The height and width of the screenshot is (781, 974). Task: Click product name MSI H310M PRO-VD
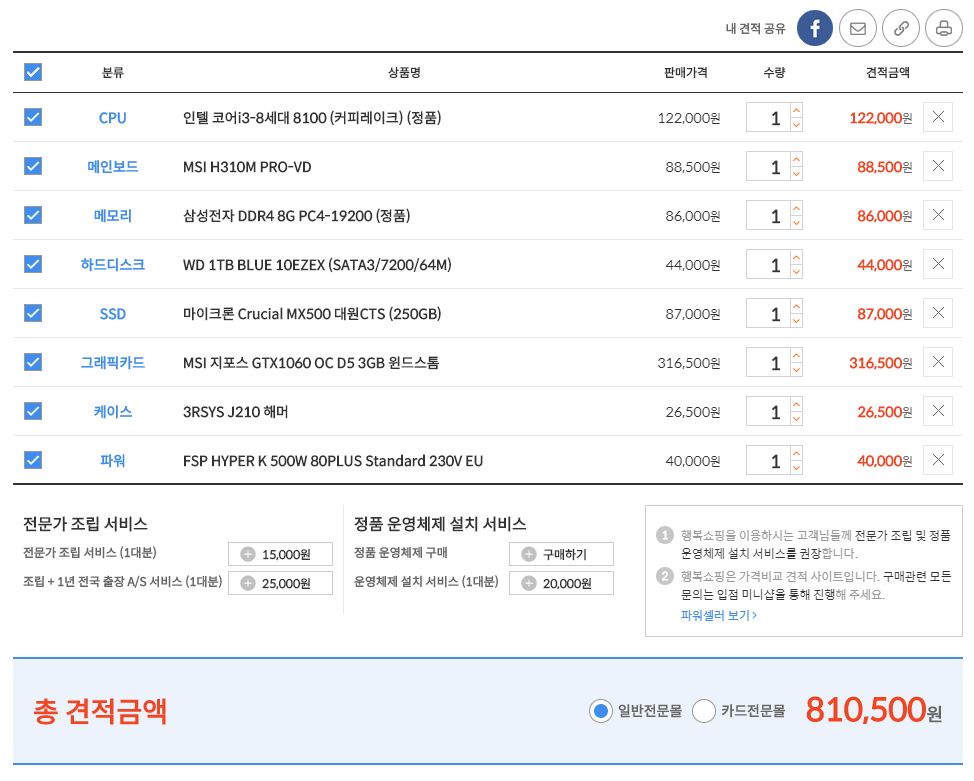tap(247, 167)
